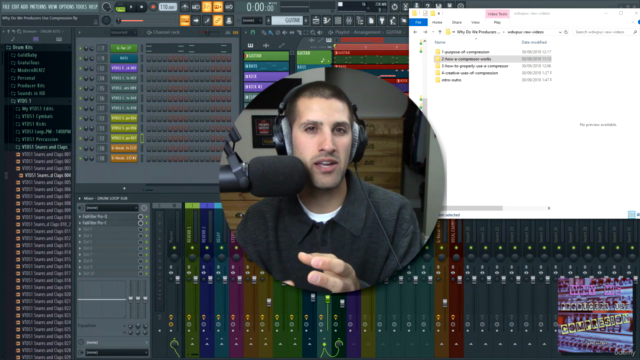Screen dimensions: 640x360
Task: Select sample VTDS1 Snares and Claps 001
Action: click(x=46, y=154)
